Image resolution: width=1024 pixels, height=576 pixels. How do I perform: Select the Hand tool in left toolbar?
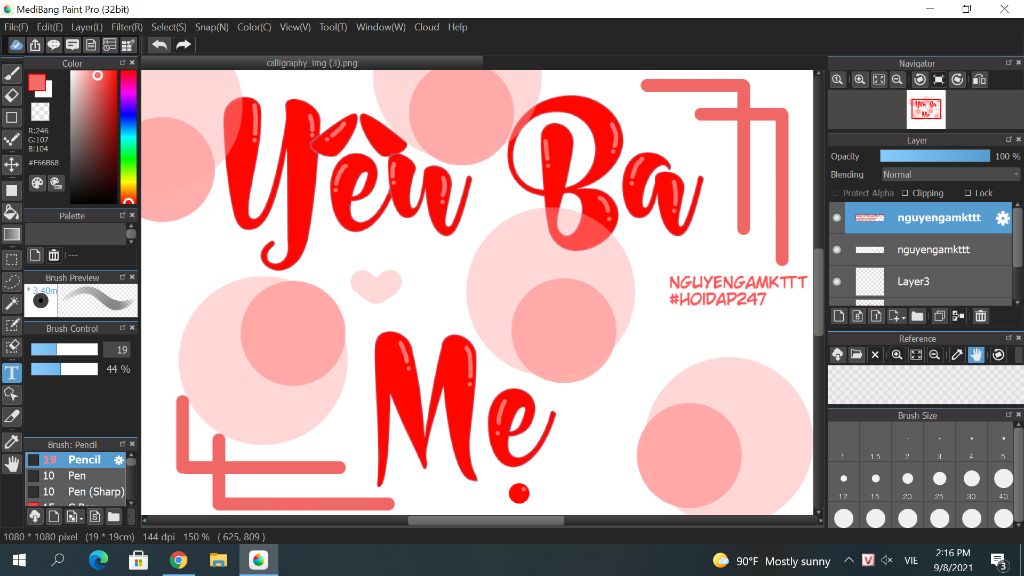12,464
